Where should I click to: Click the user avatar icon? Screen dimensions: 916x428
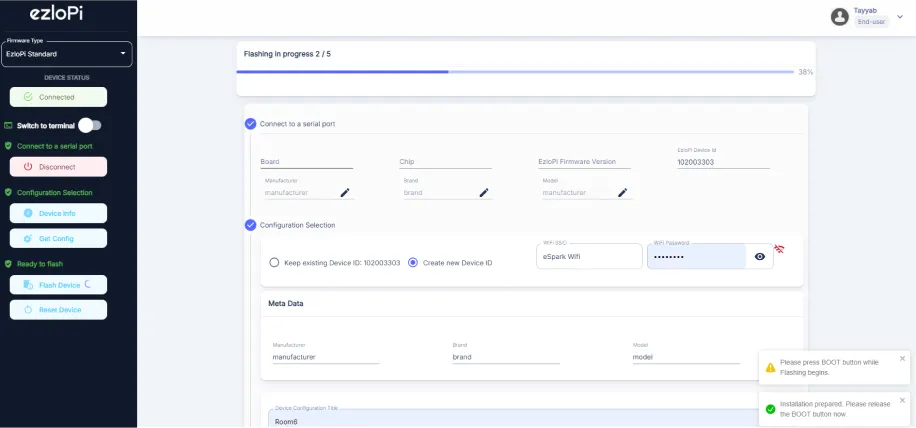click(x=839, y=17)
